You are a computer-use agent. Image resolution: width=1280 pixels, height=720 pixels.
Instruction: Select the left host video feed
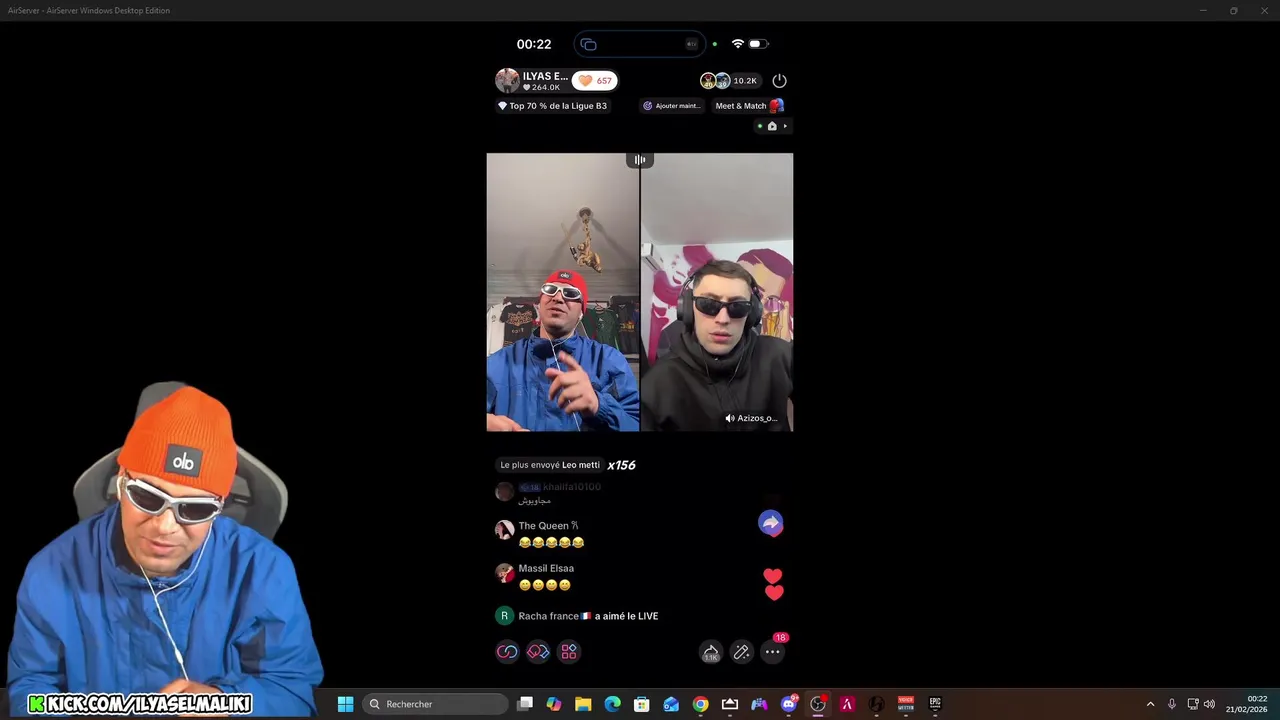tap(563, 292)
